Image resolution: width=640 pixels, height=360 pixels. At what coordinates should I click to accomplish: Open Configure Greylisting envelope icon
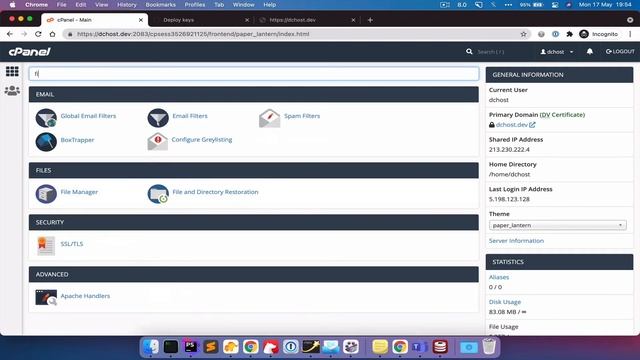click(158, 142)
